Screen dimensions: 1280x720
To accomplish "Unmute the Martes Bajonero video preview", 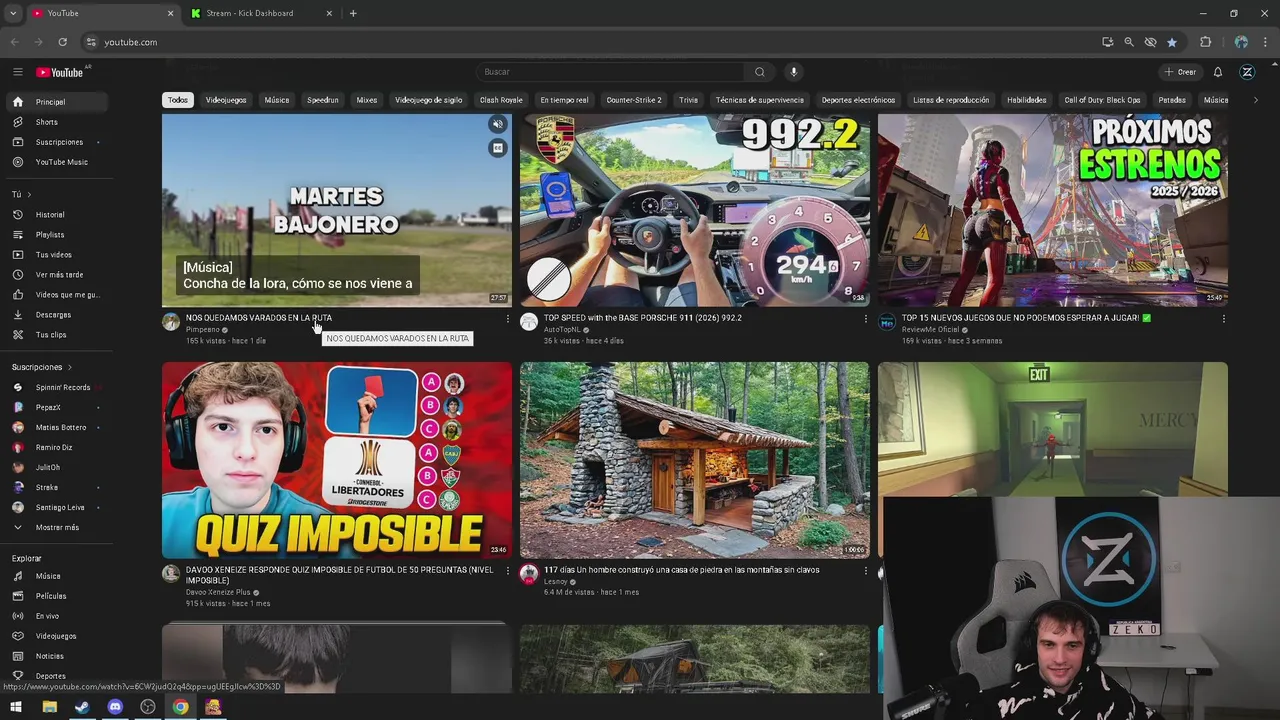I will click(x=498, y=124).
